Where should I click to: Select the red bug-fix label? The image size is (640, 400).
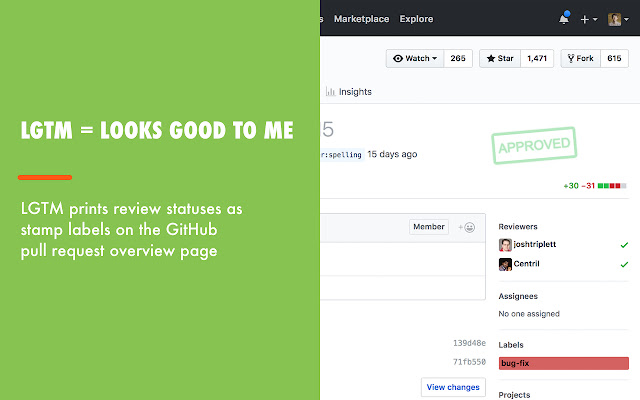[x=564, y=363]
